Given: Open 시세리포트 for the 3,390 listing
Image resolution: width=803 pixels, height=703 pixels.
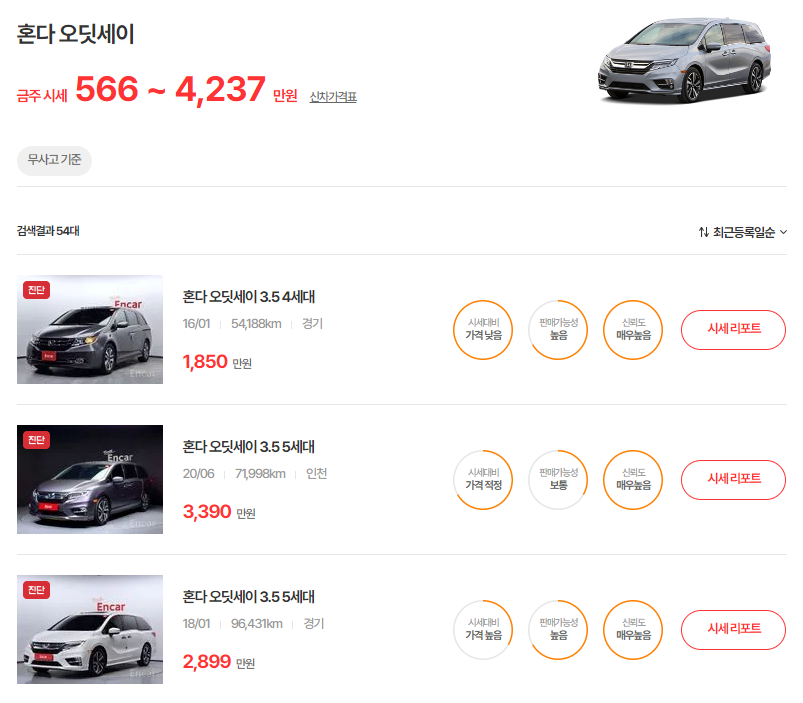Looking at the screenshot, I should [x=733, y=480].
